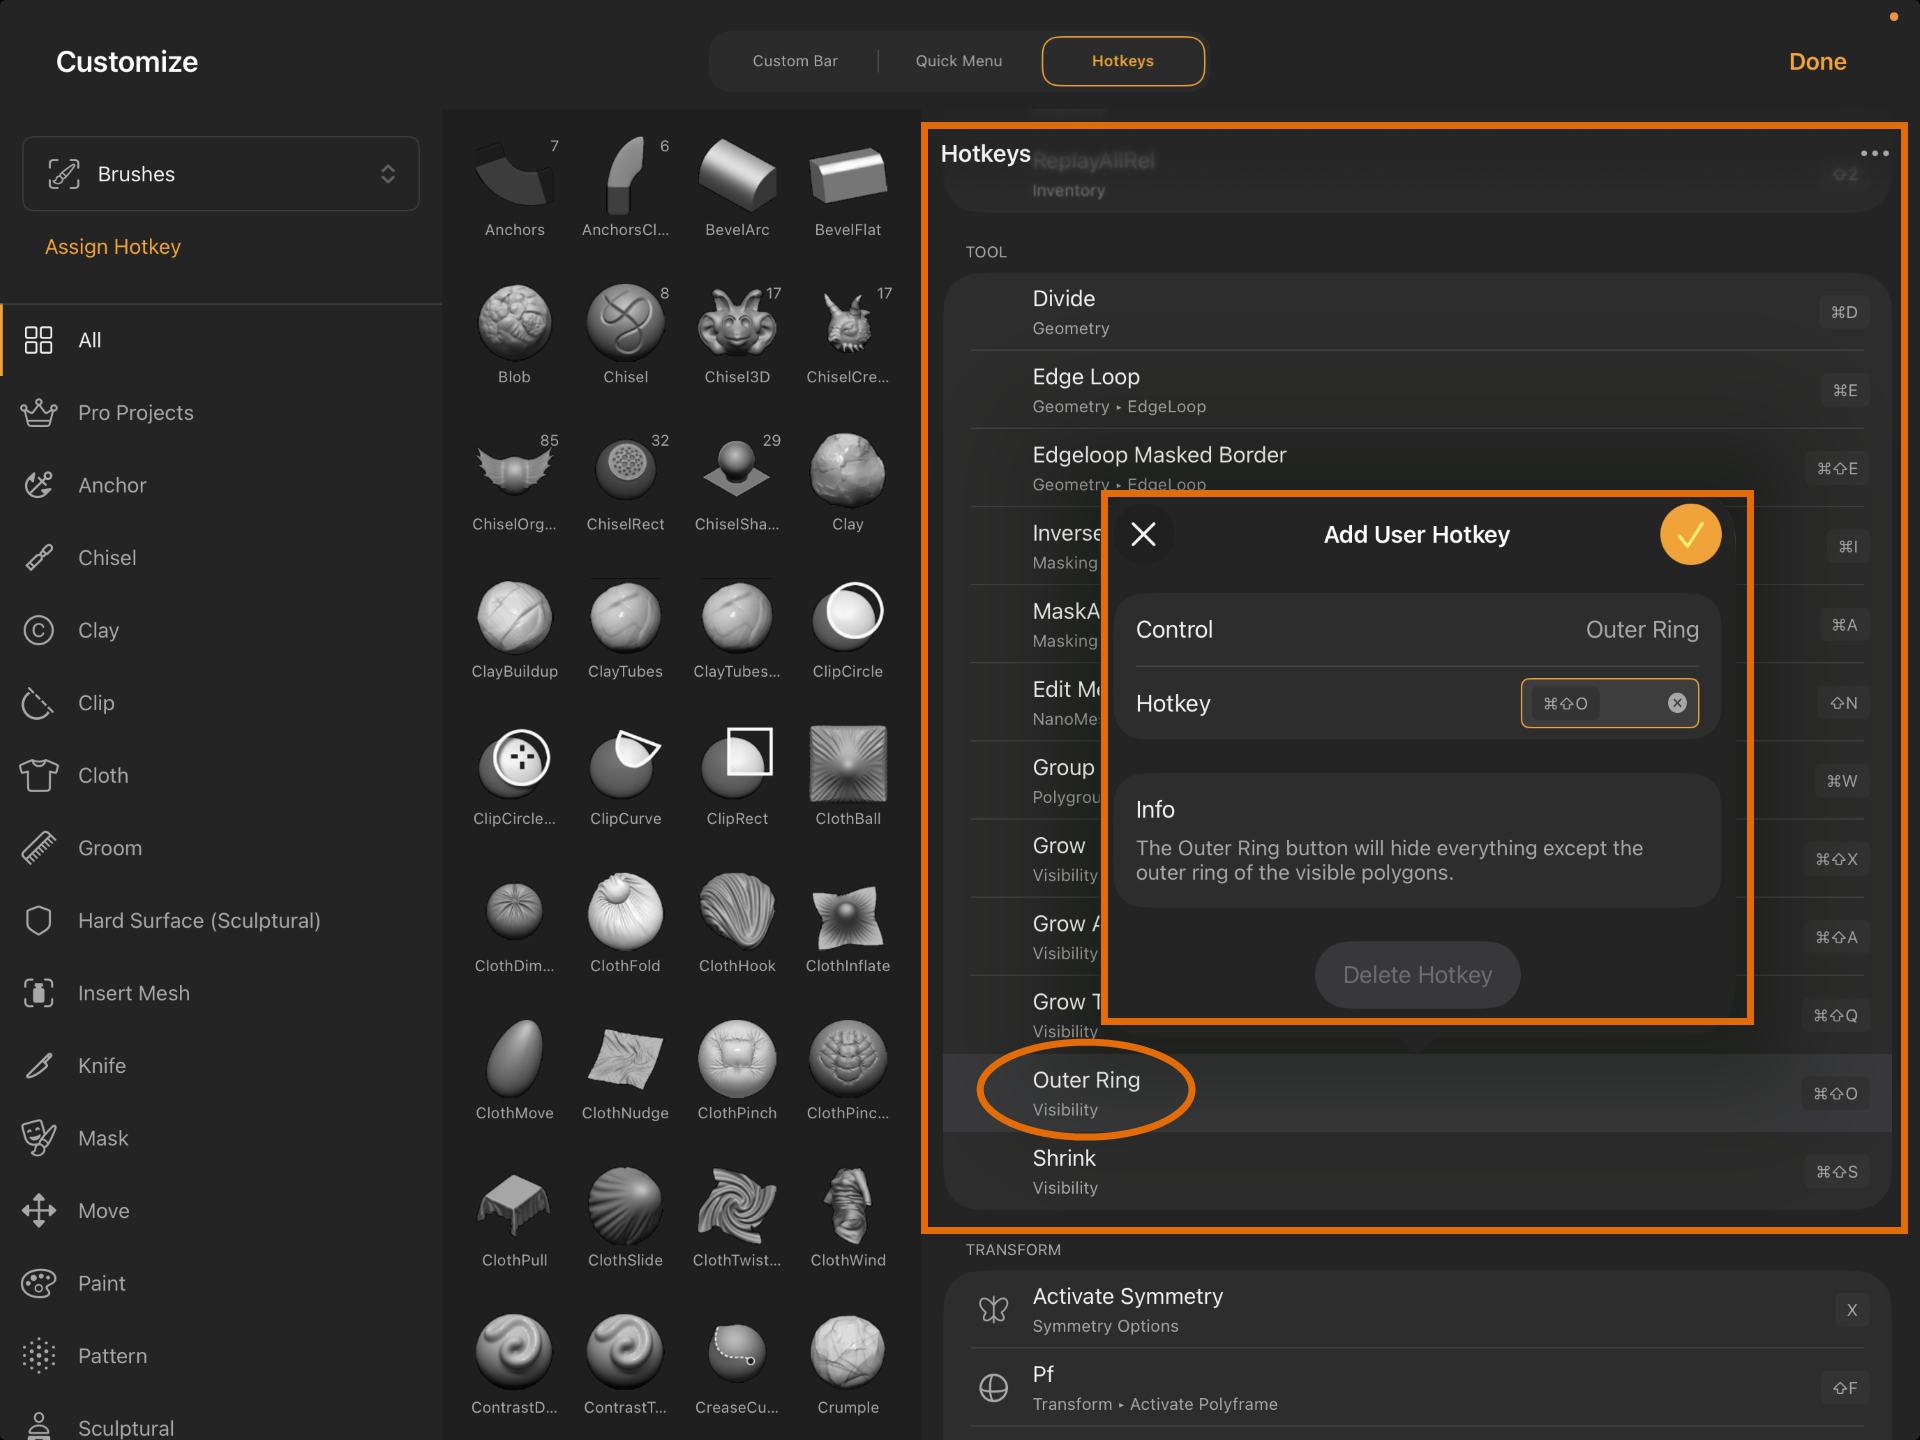The image size is (1920, 1440).
Task: Tap Done to finish customizing
Action: point(1817,62)
